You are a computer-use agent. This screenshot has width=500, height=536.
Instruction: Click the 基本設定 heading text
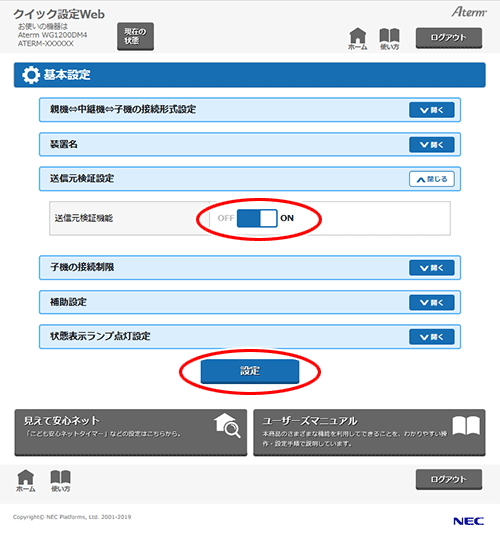pyautogui.click(x=67, y=75)
